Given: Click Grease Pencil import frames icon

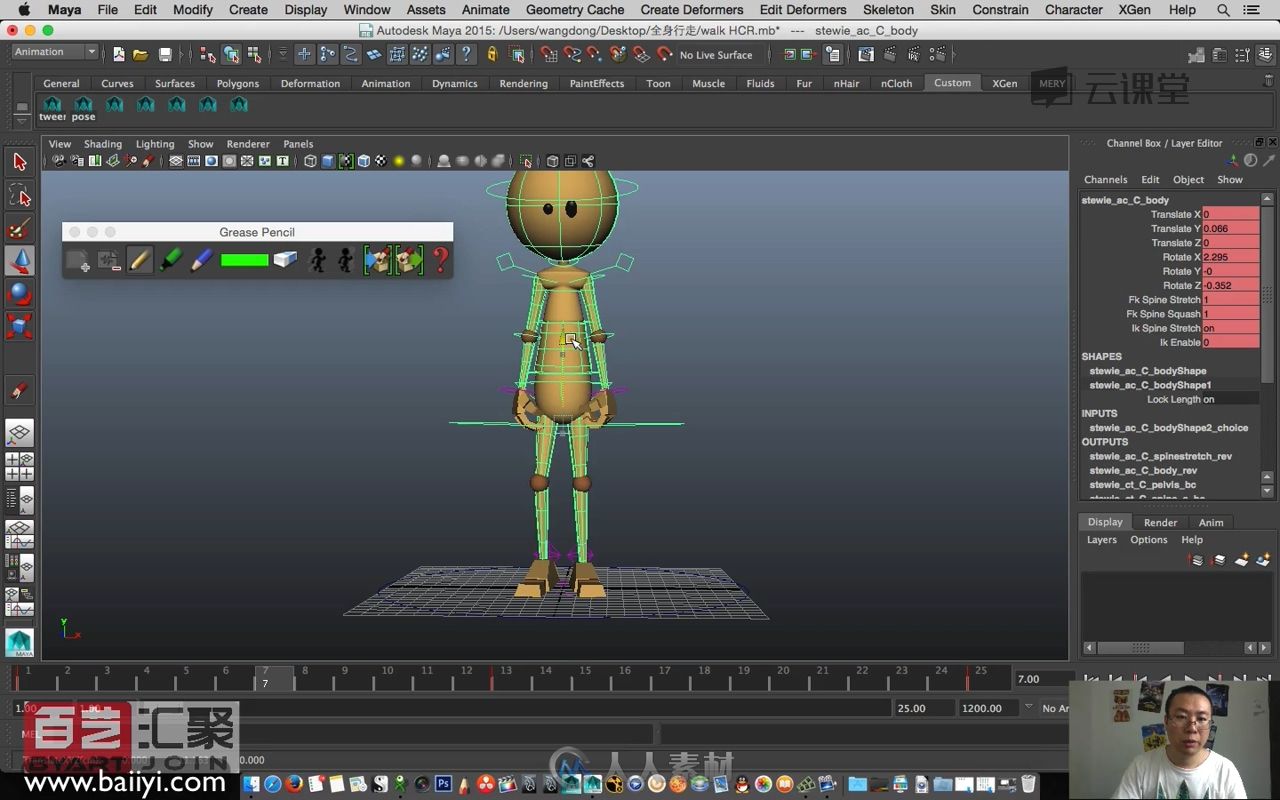Looking at the screenshot, I should point(377,261).
